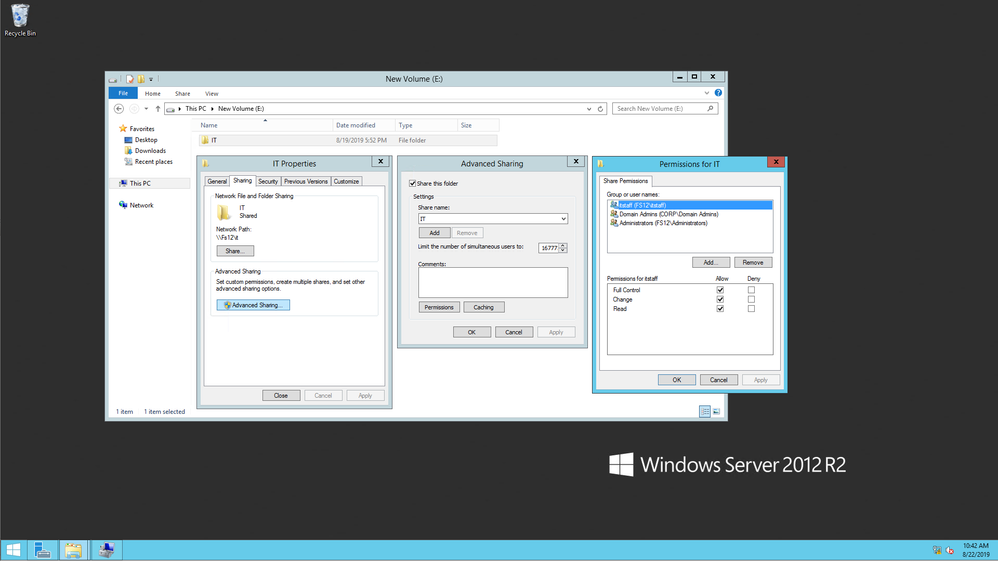Open the View ribbon tab
Image resolution: width=998 pixels, height=561 pixels.
[211, 94]
